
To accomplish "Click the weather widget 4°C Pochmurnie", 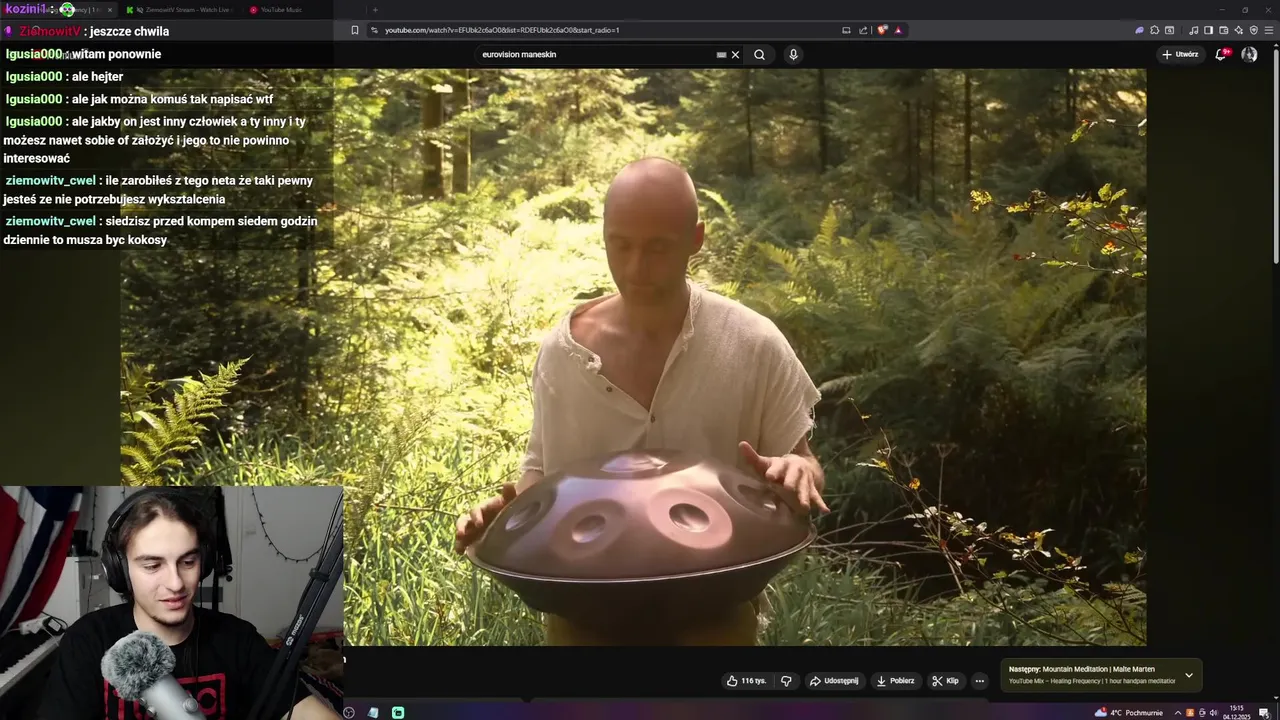I will point(1128,713).
